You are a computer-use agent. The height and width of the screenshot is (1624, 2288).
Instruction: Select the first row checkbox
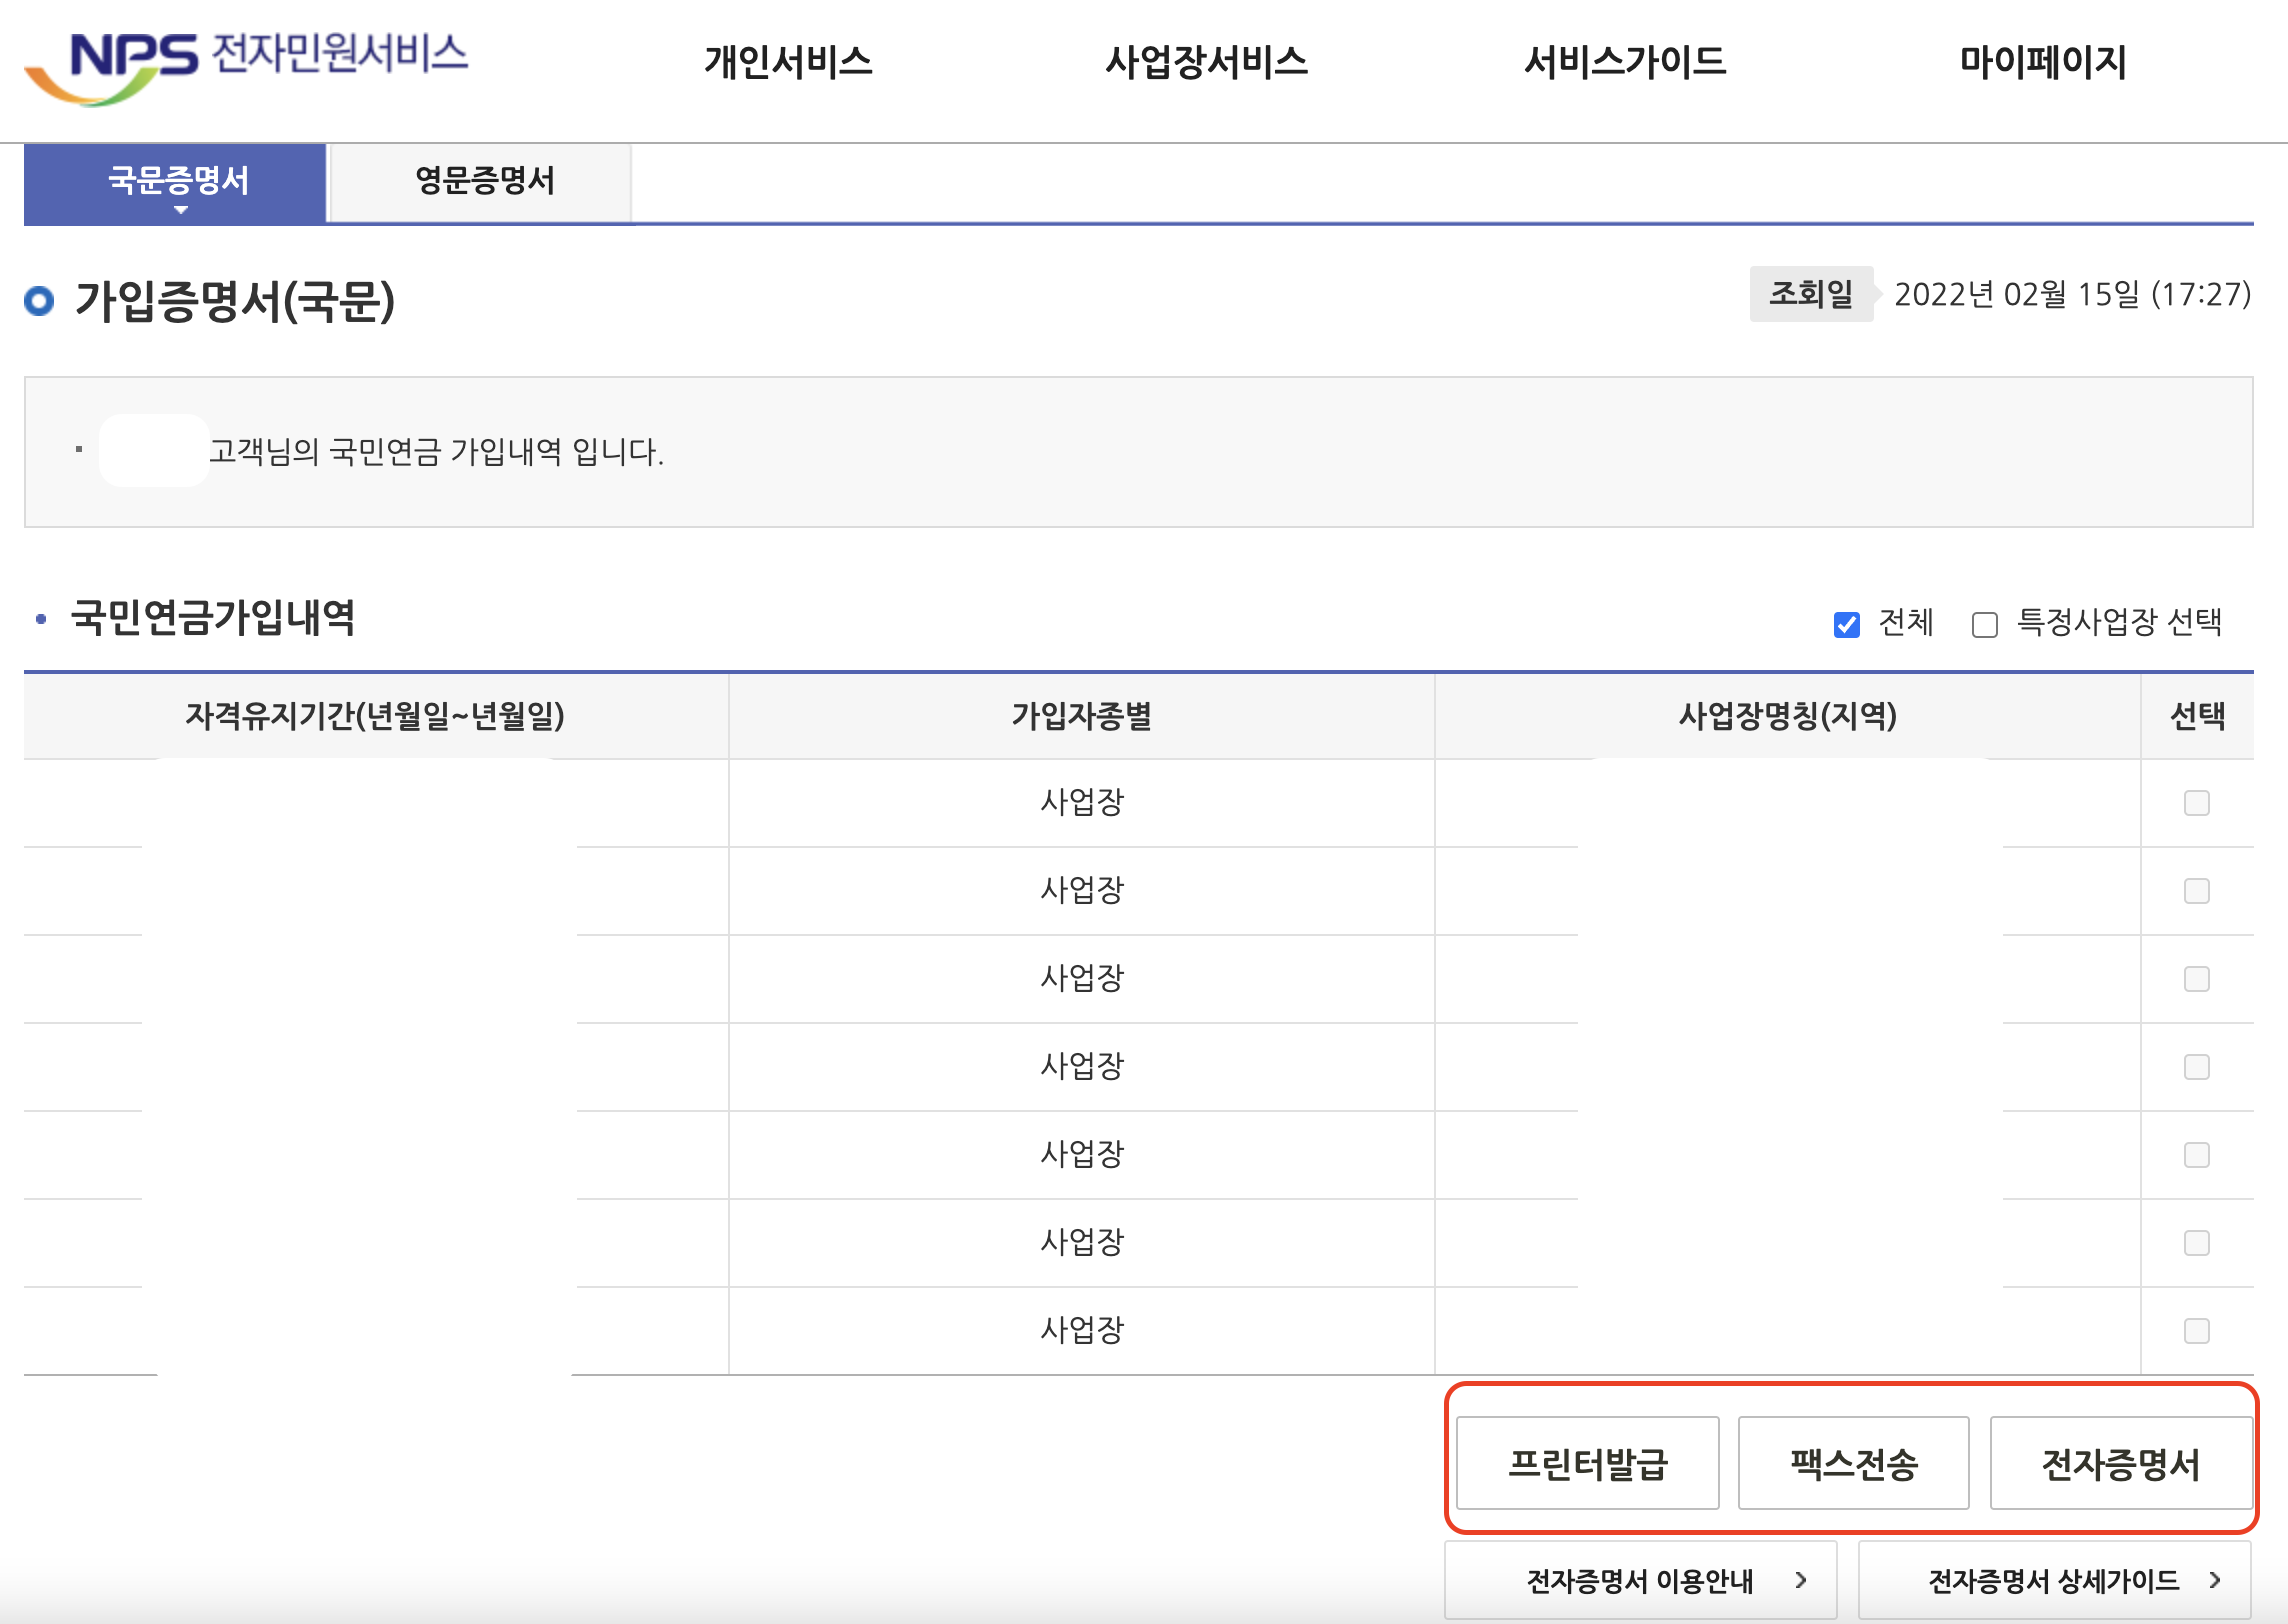point(2196,803)
